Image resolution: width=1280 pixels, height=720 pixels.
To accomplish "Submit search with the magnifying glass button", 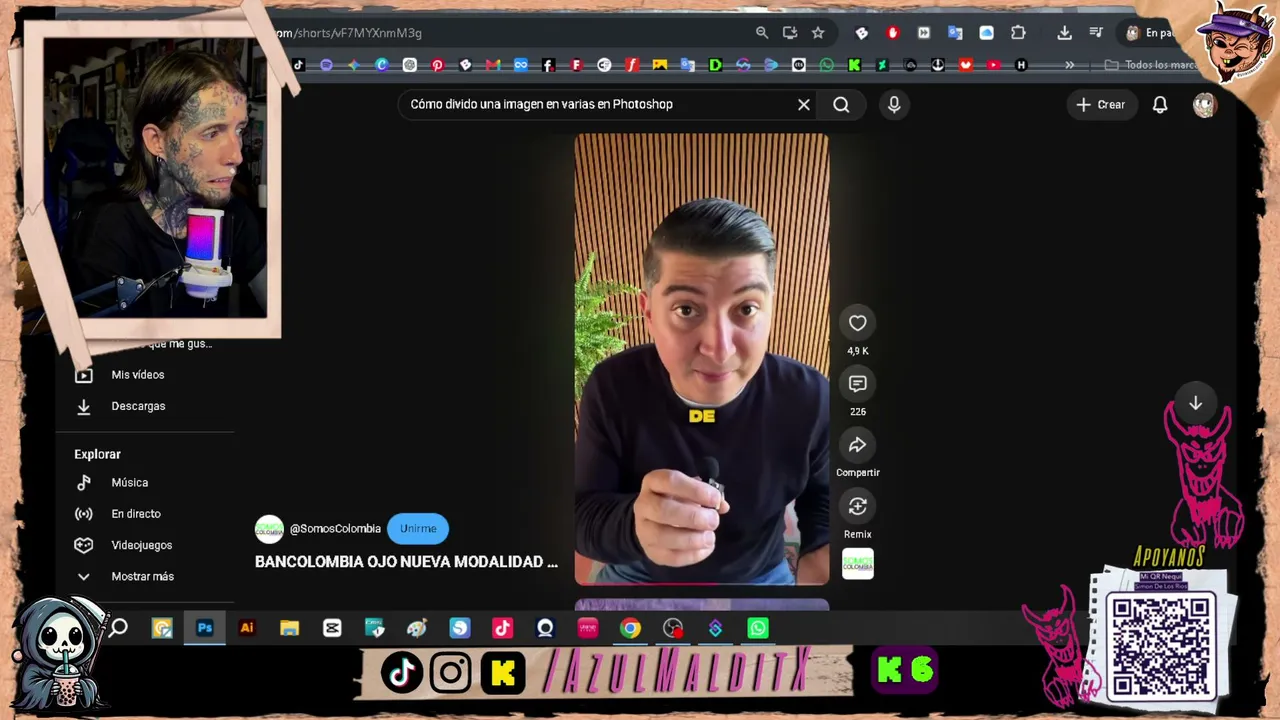I will [x=841, y=104].
